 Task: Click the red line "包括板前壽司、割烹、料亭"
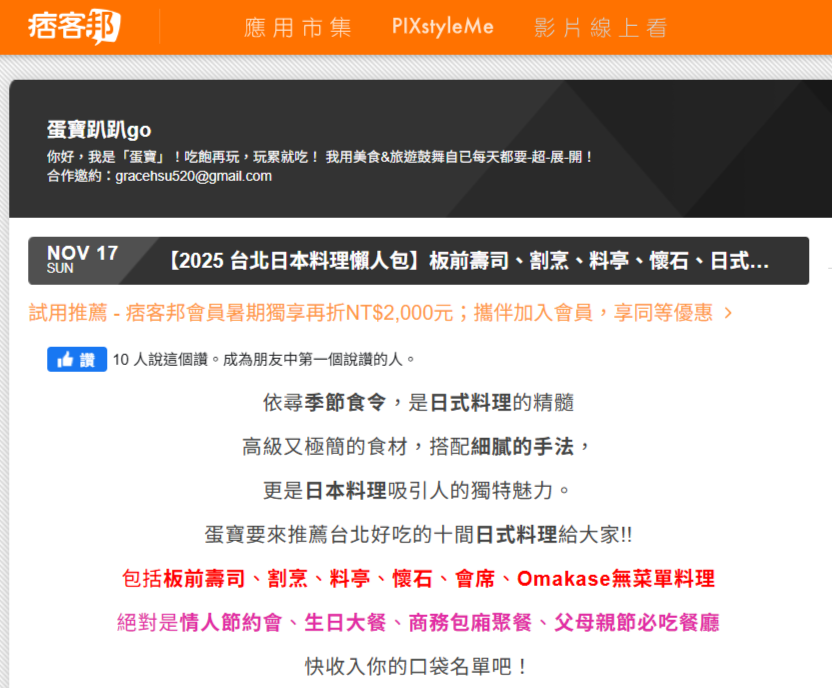246,579
